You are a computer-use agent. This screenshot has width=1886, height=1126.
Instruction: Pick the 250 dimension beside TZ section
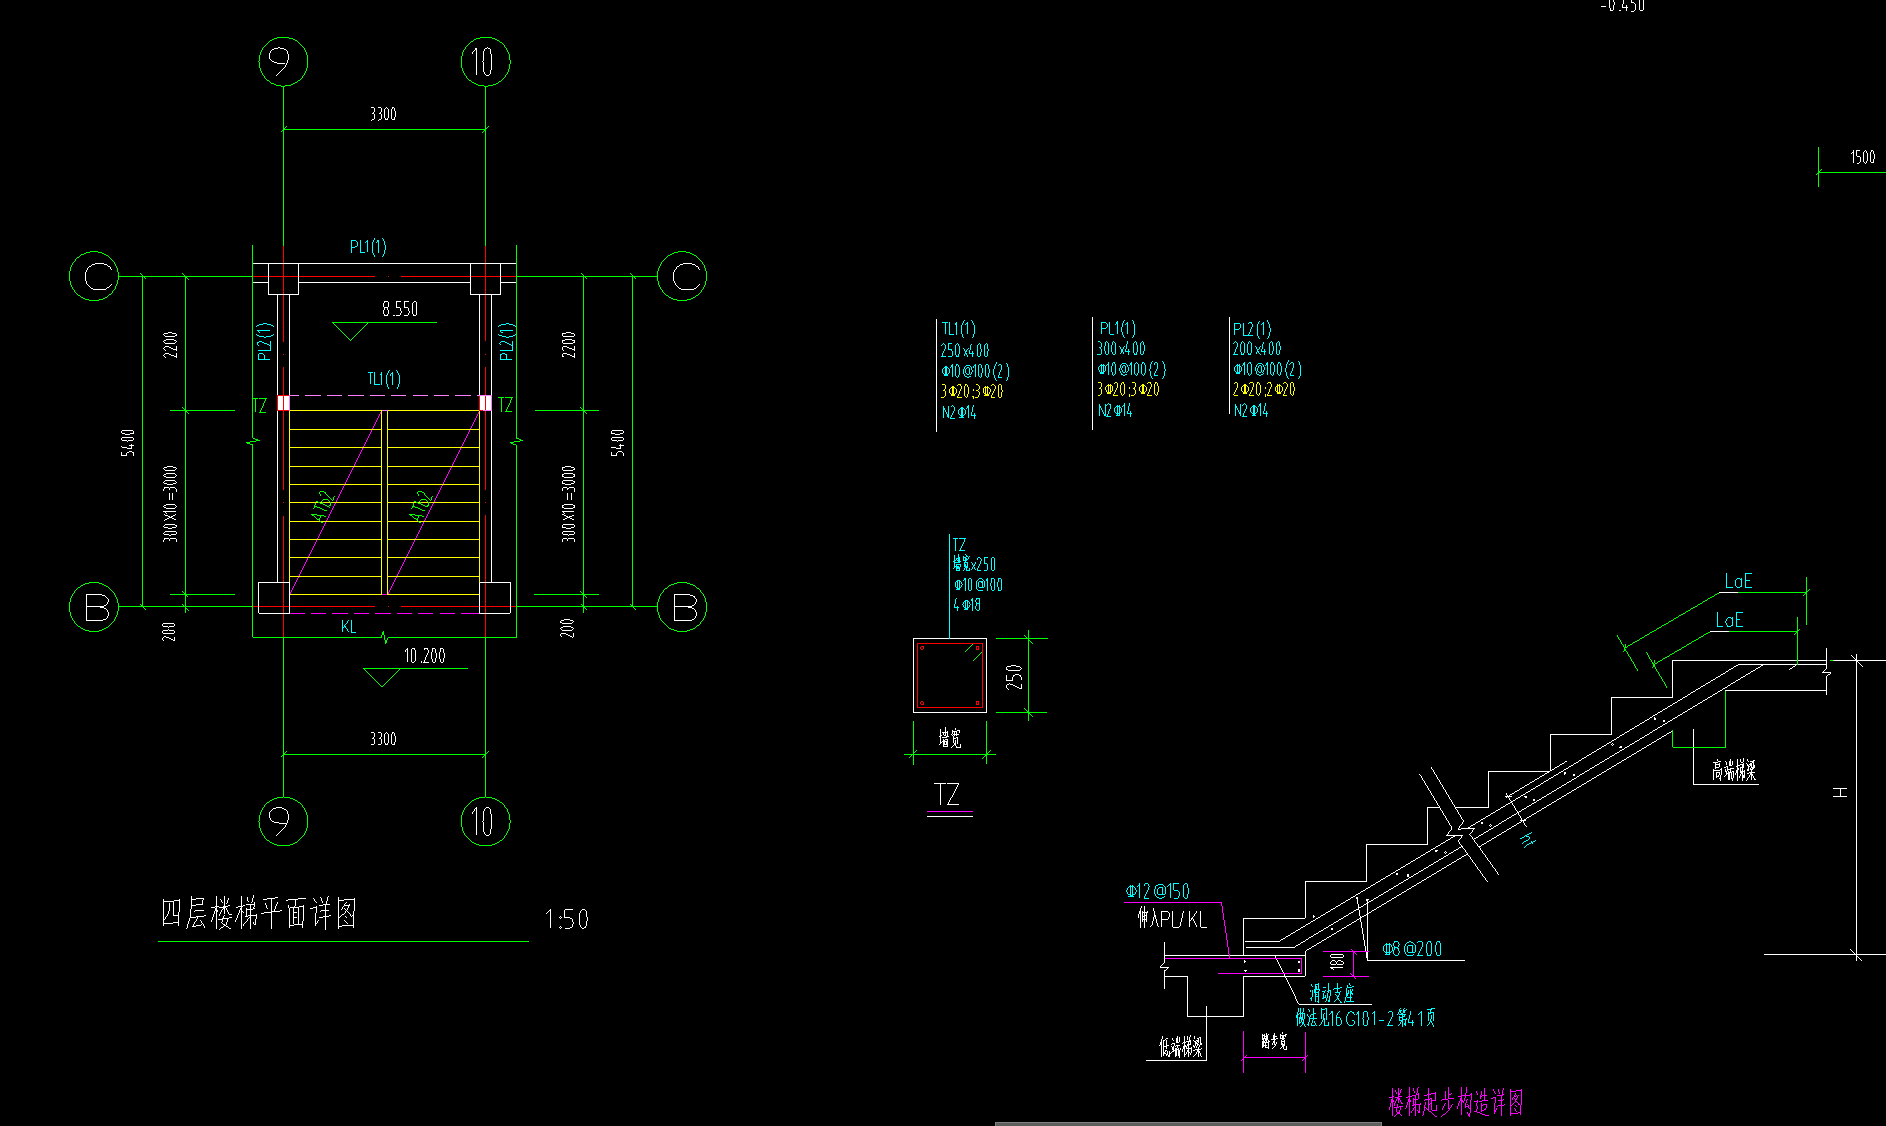click(x=1014, y=676)
